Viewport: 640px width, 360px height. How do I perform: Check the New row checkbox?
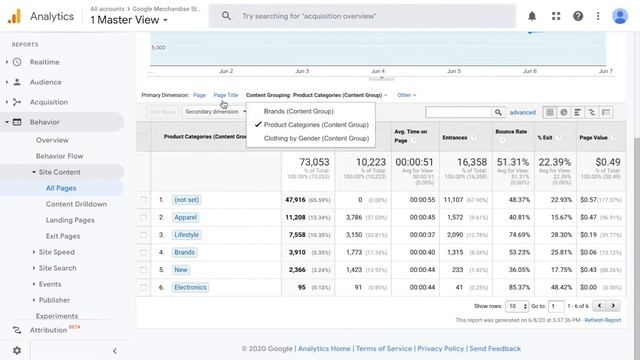click(x=144, y=270)
